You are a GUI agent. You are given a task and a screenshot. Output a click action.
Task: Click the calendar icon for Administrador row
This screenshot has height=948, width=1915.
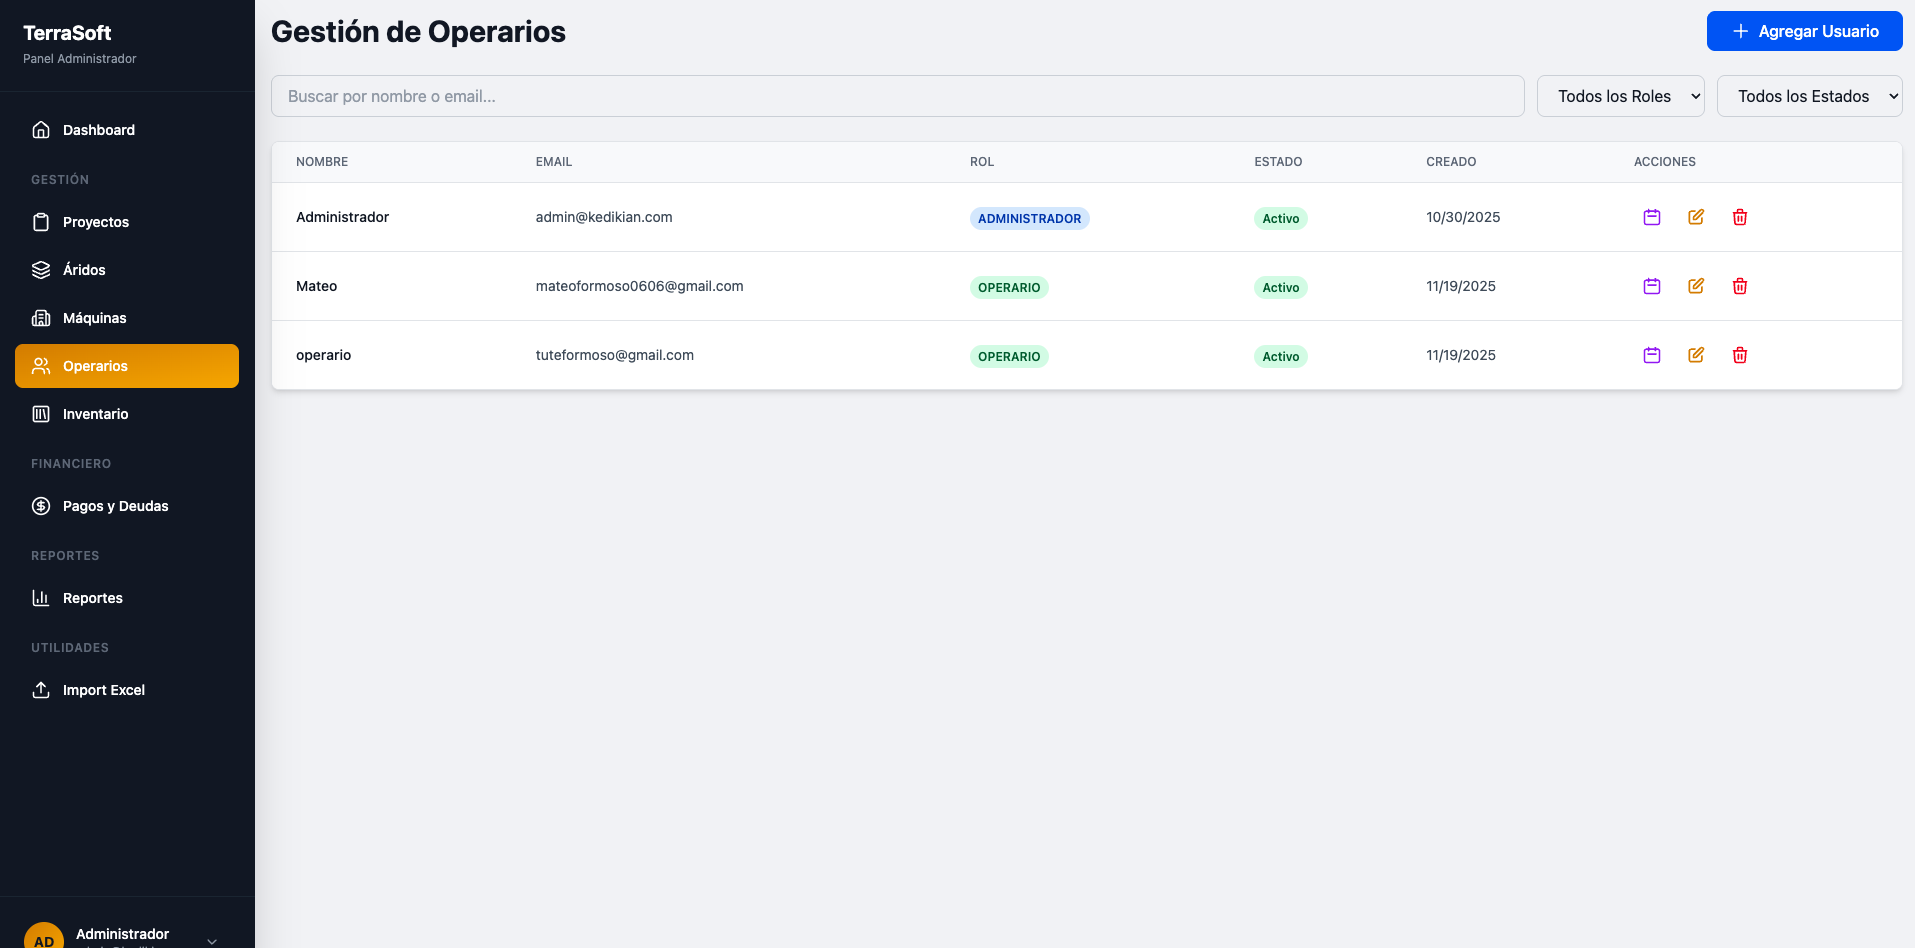pos(1651,217)
